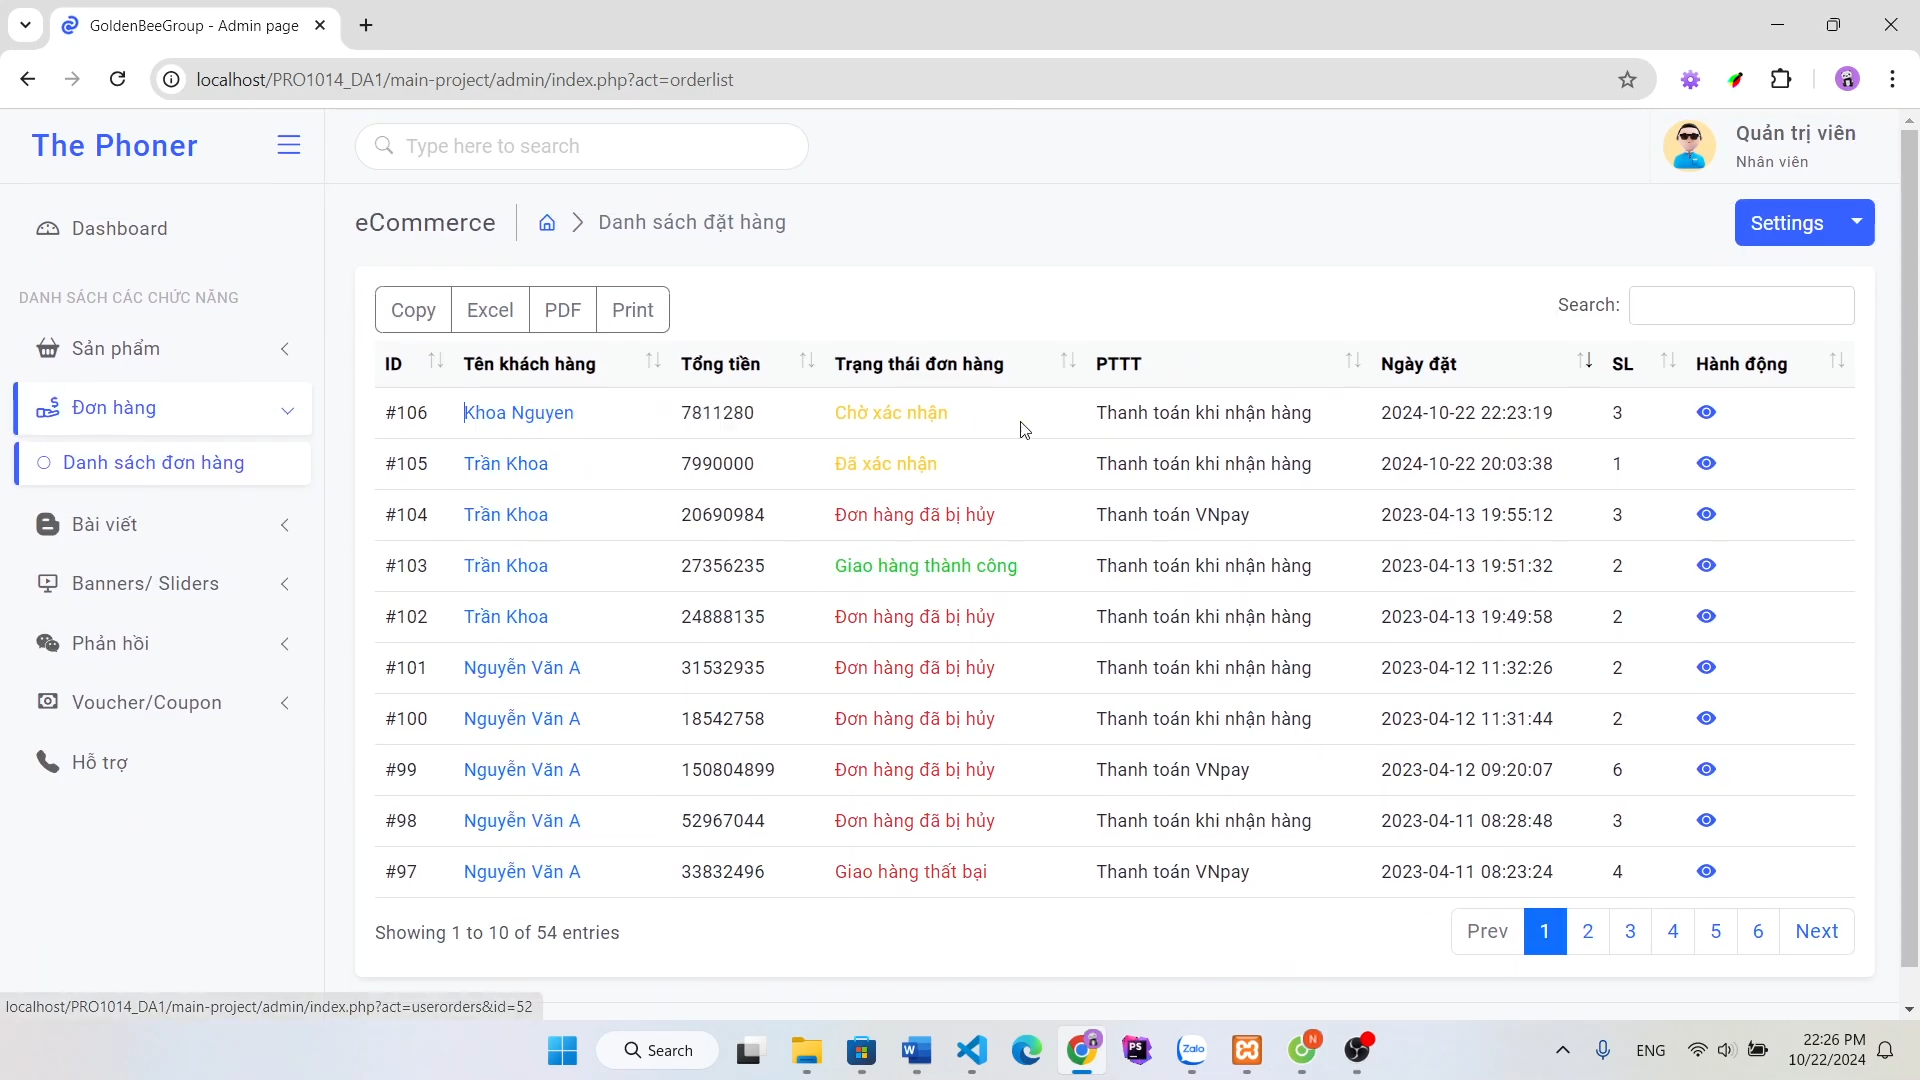Sort table by Tổng tiền column
This screenshot has width=1920, height=1080.
coord(748,364)
